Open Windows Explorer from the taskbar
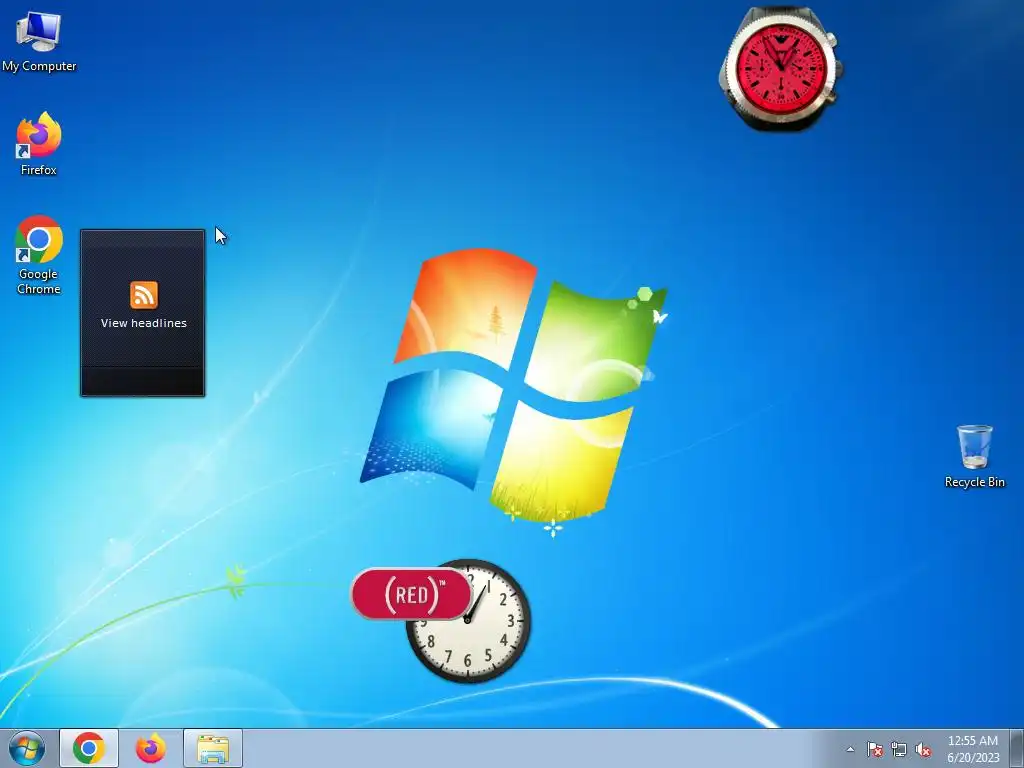 [213, 748]
